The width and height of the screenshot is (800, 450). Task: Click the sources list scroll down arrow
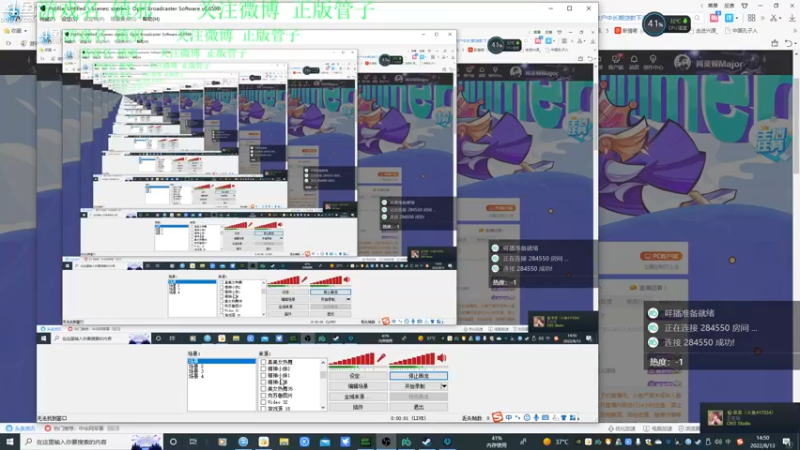pos(323,408)
